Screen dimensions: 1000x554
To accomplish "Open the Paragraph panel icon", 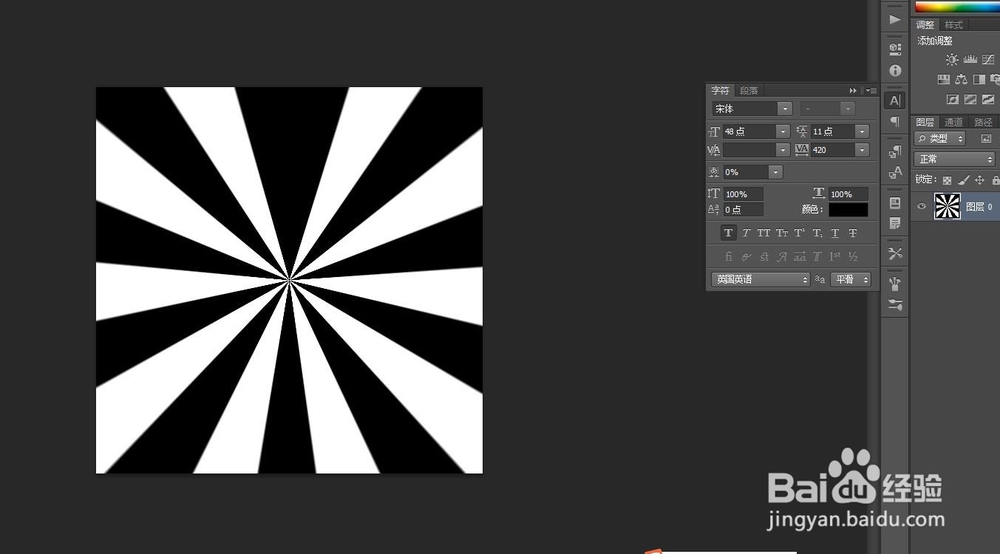I will (895, 121).
